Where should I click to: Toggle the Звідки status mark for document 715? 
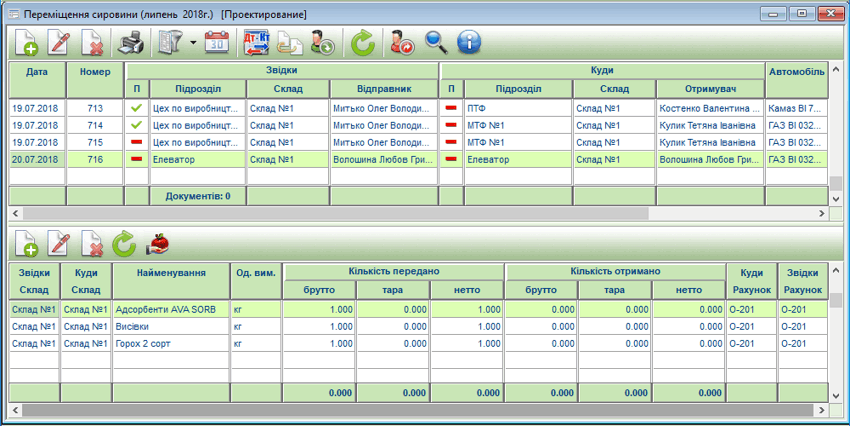point(136,142)
